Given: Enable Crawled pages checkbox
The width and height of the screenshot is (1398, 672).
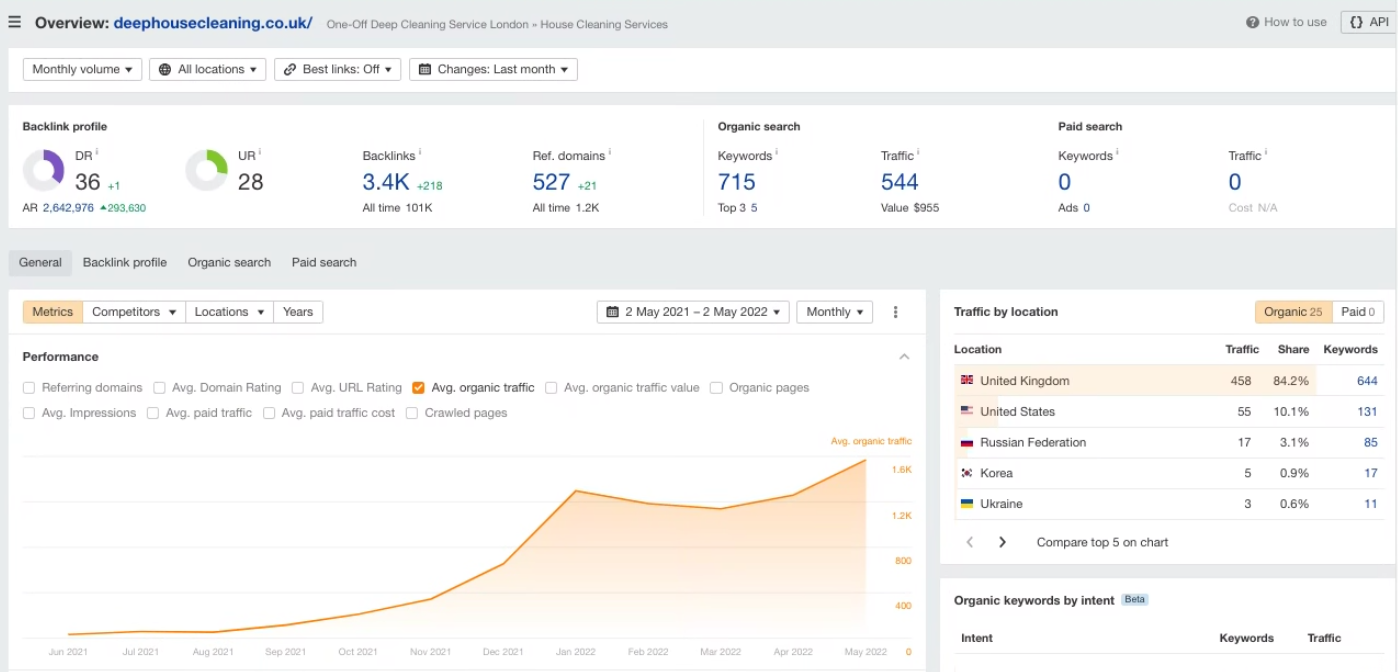Looking at the screenshot, I should click(412, 413).
